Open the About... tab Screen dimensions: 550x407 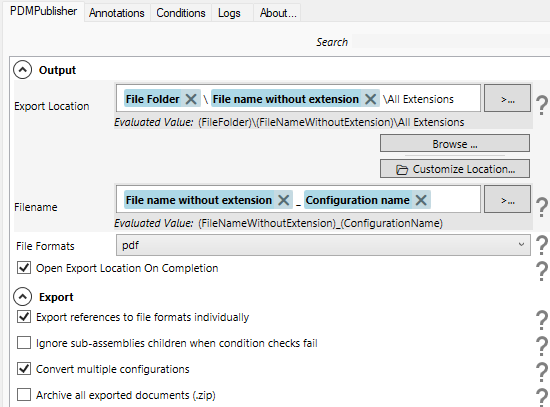point(278,13)
